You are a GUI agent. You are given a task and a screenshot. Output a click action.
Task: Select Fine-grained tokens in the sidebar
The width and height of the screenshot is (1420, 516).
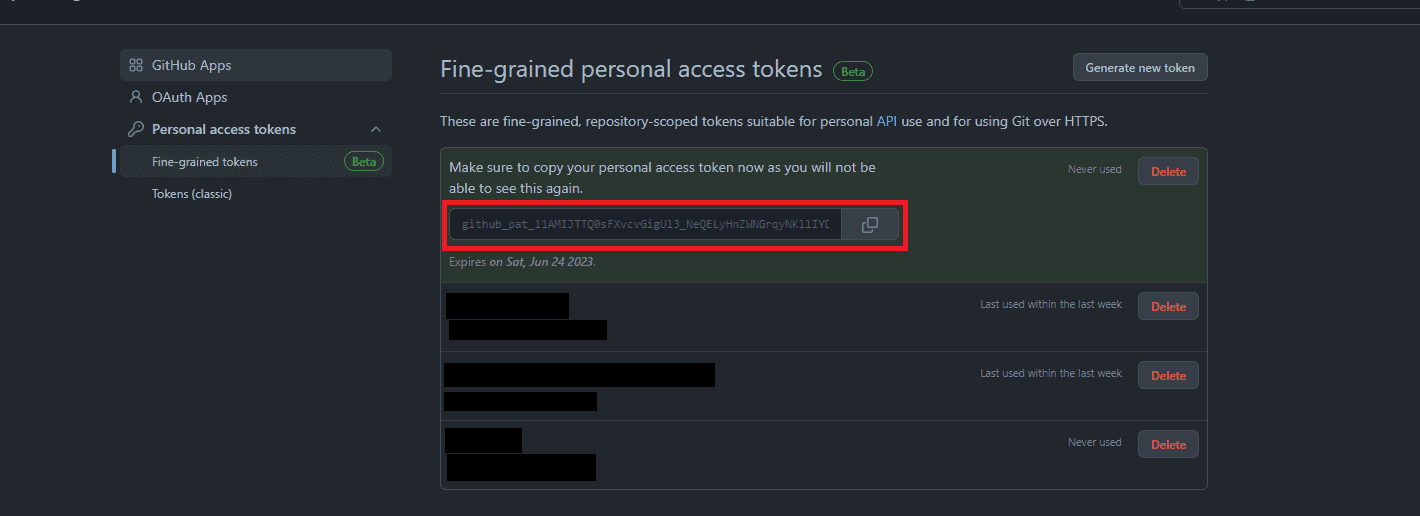(x=205, y=162)
